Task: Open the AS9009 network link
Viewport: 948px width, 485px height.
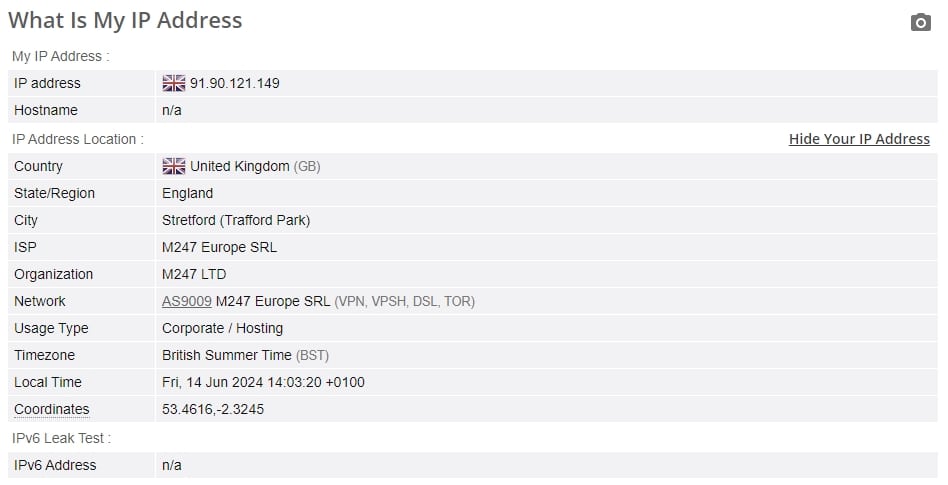Action: pos(187,301)
